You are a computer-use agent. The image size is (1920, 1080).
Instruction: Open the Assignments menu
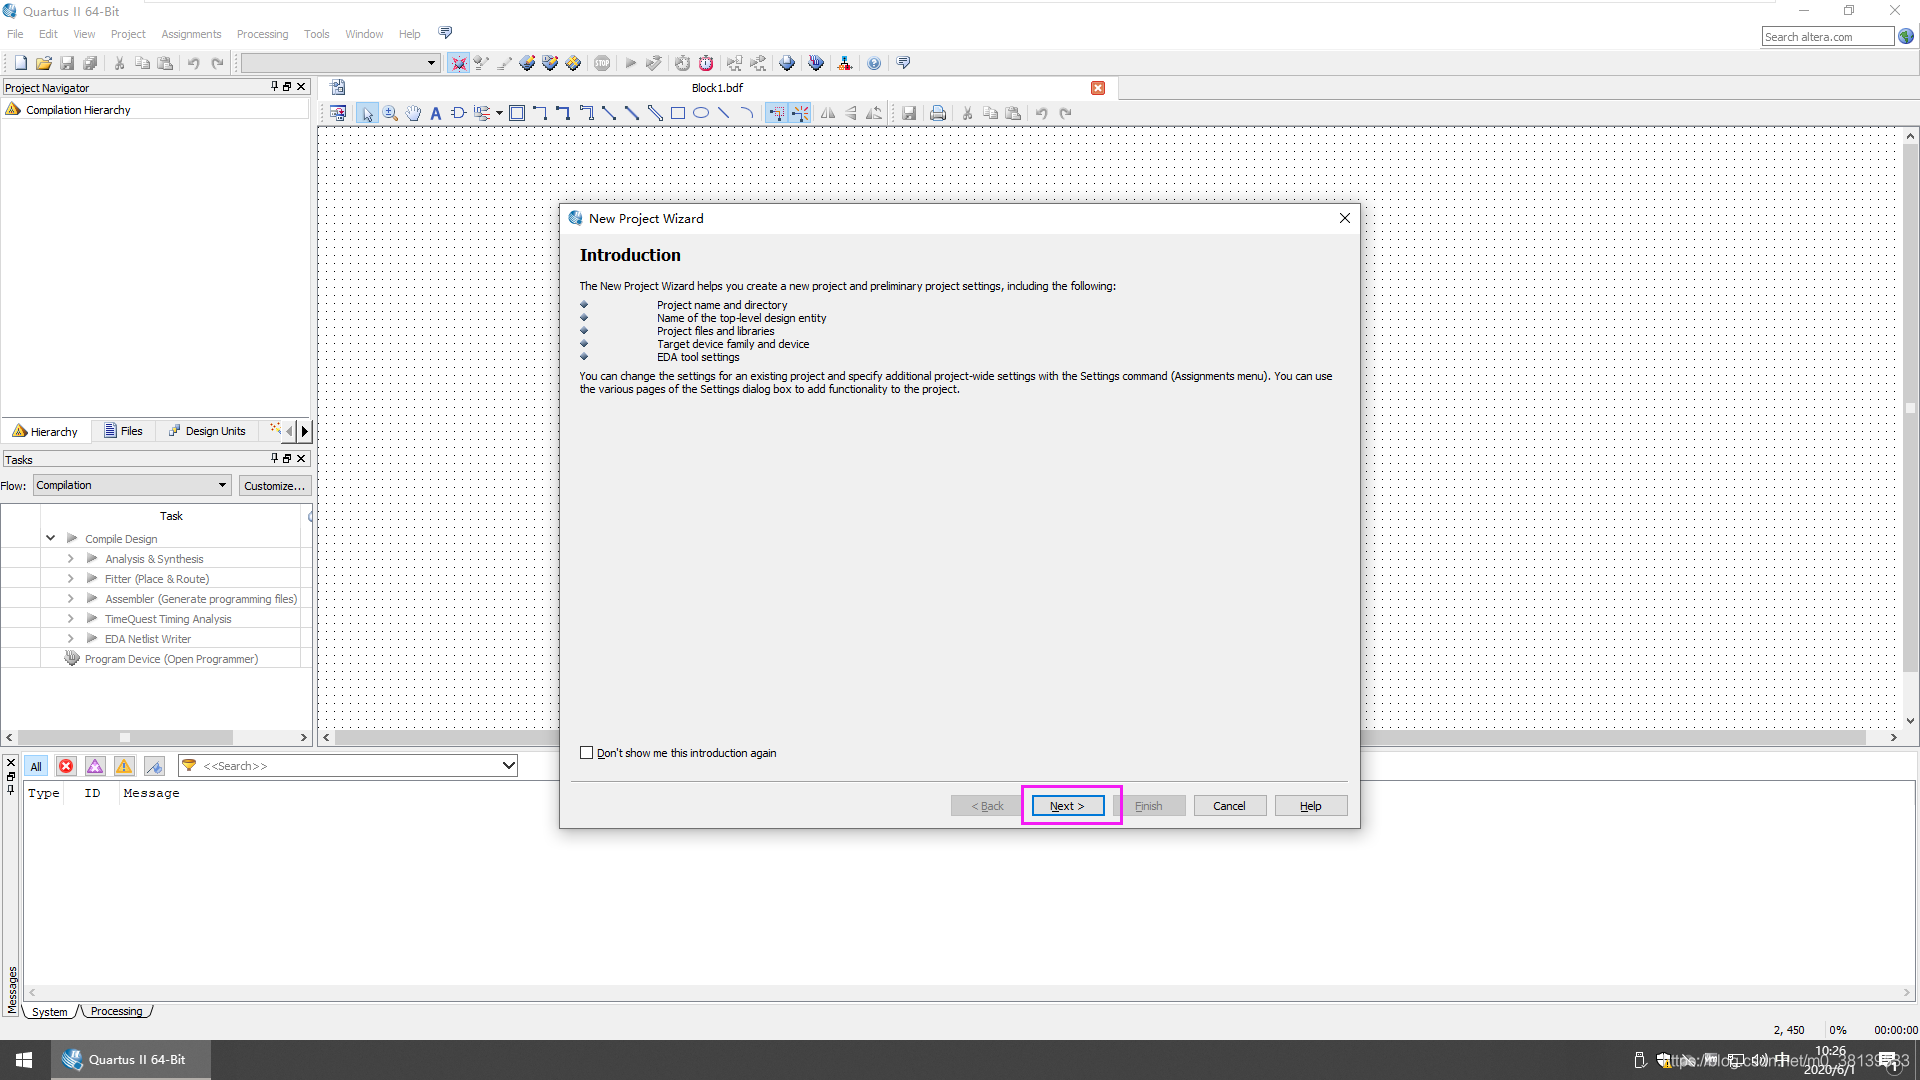tap(191, 34)
